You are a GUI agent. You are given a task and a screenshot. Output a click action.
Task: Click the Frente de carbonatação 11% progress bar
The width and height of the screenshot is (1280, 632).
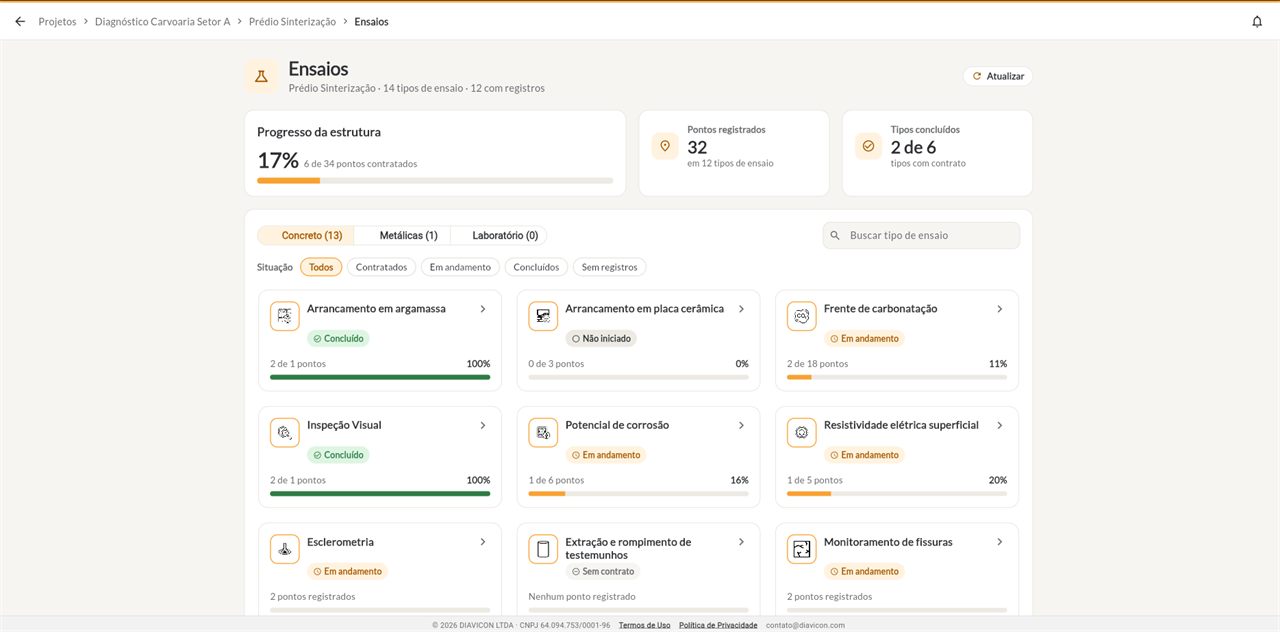coord(897,377)
